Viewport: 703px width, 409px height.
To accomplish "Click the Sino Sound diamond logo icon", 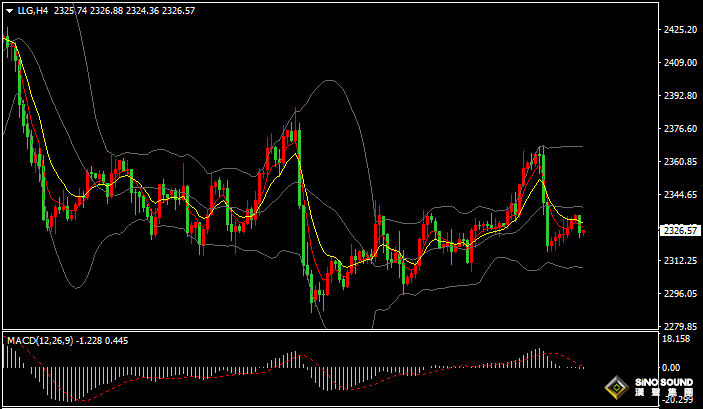I will click(618, 388).
